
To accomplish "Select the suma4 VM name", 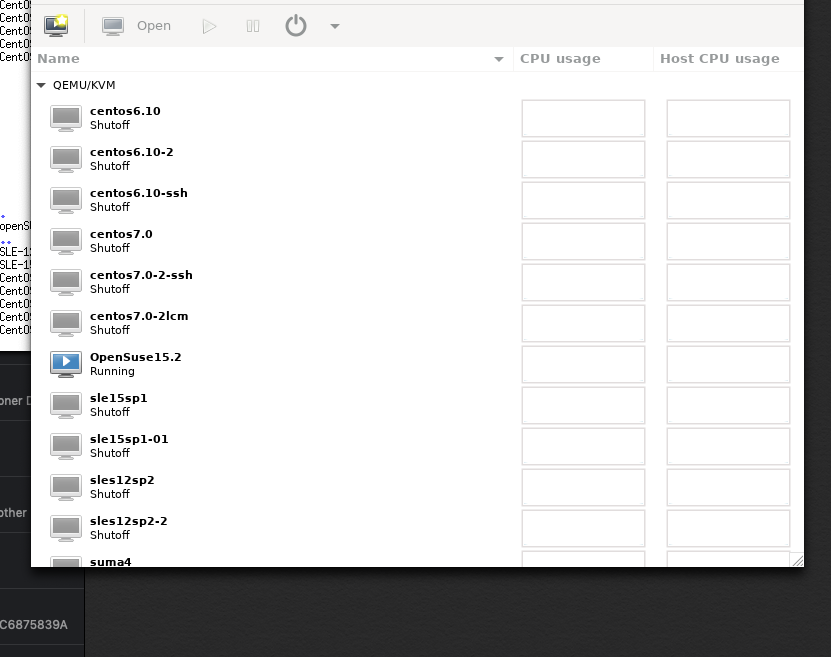I will click(111, 562).
